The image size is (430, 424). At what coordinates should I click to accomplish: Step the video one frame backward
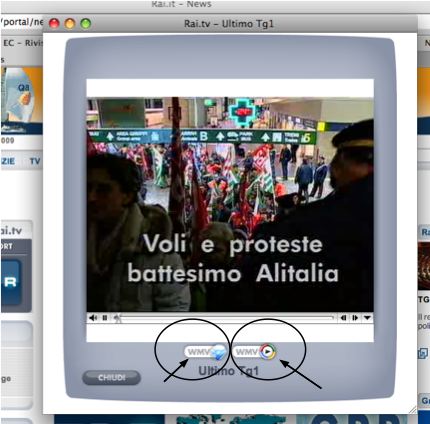point(343,318)
